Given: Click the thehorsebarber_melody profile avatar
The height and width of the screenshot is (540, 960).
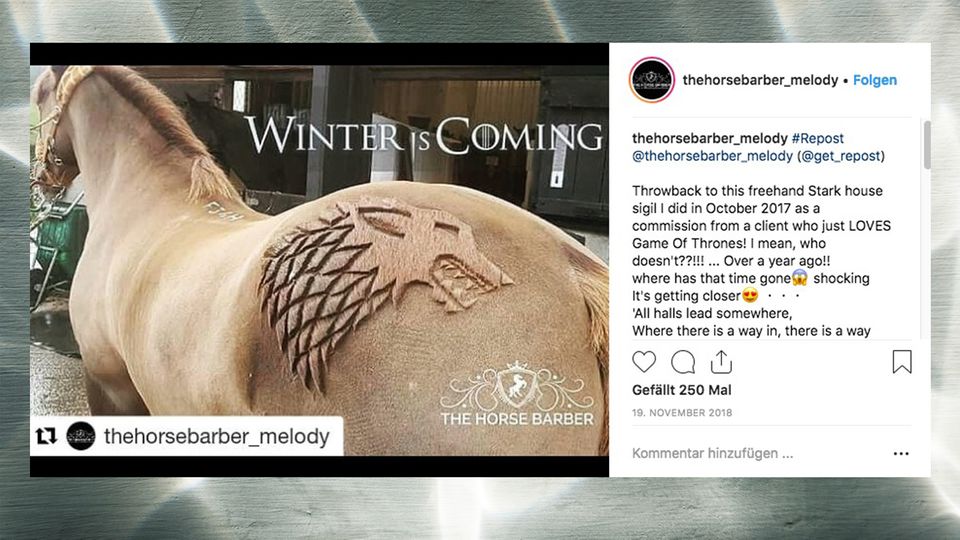Looking at the screenshot, I should (651, 80).
